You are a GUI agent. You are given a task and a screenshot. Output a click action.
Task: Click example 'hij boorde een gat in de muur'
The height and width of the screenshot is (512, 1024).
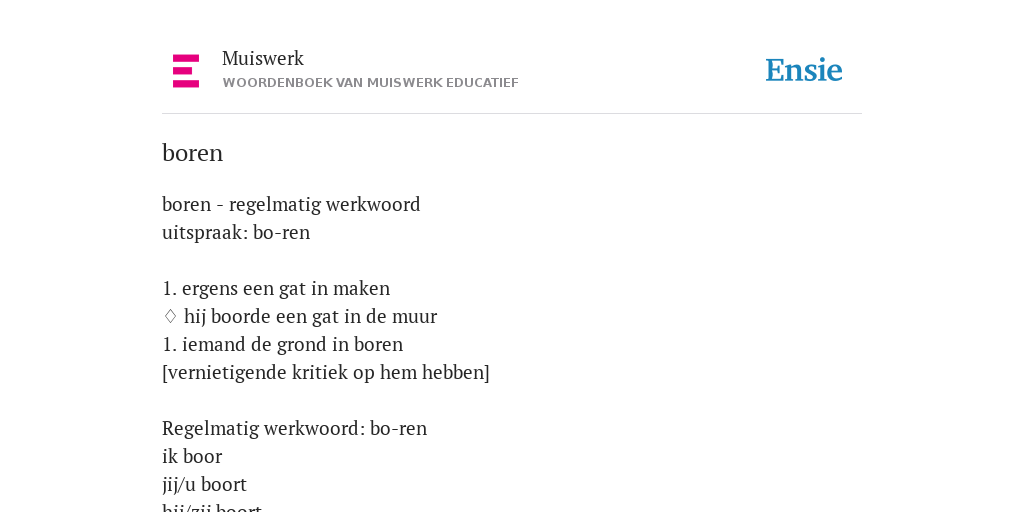[x=310, y=317]
